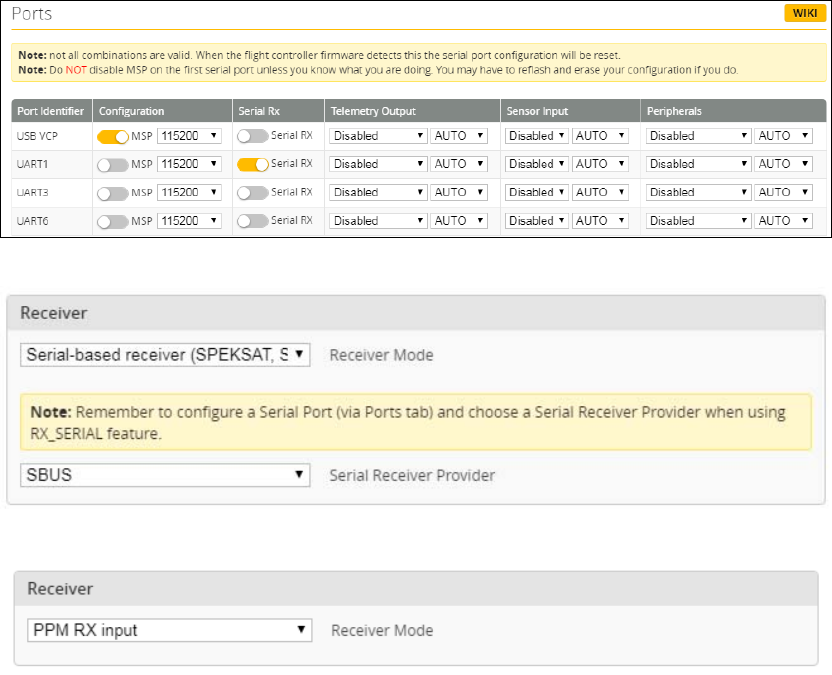Click the Telemetry Output column header

tap(373, 111)
